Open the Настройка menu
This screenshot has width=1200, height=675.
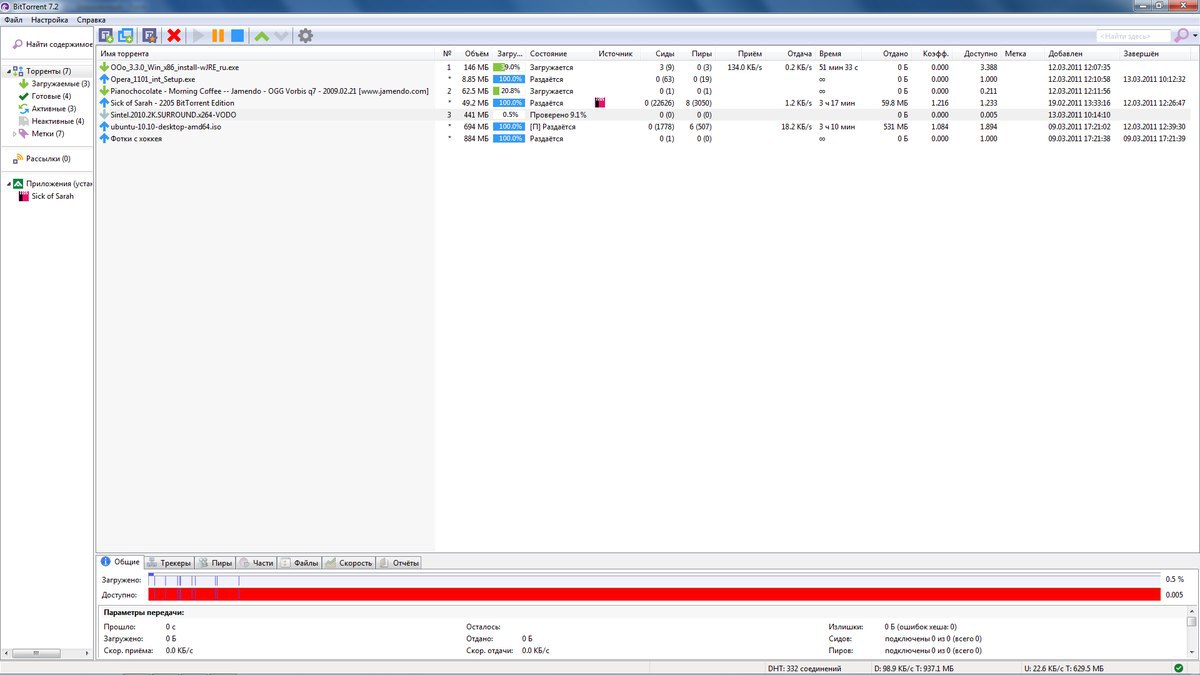[x=50, y=20]
